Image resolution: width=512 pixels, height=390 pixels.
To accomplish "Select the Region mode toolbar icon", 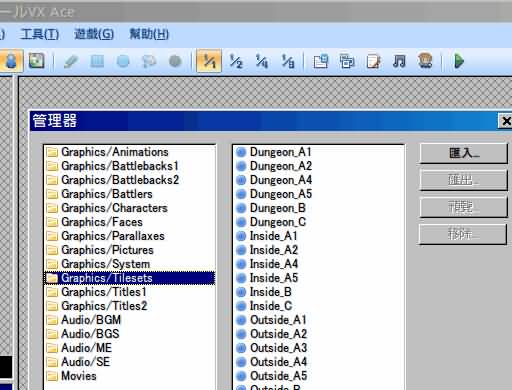I will [x=37, y=61].
